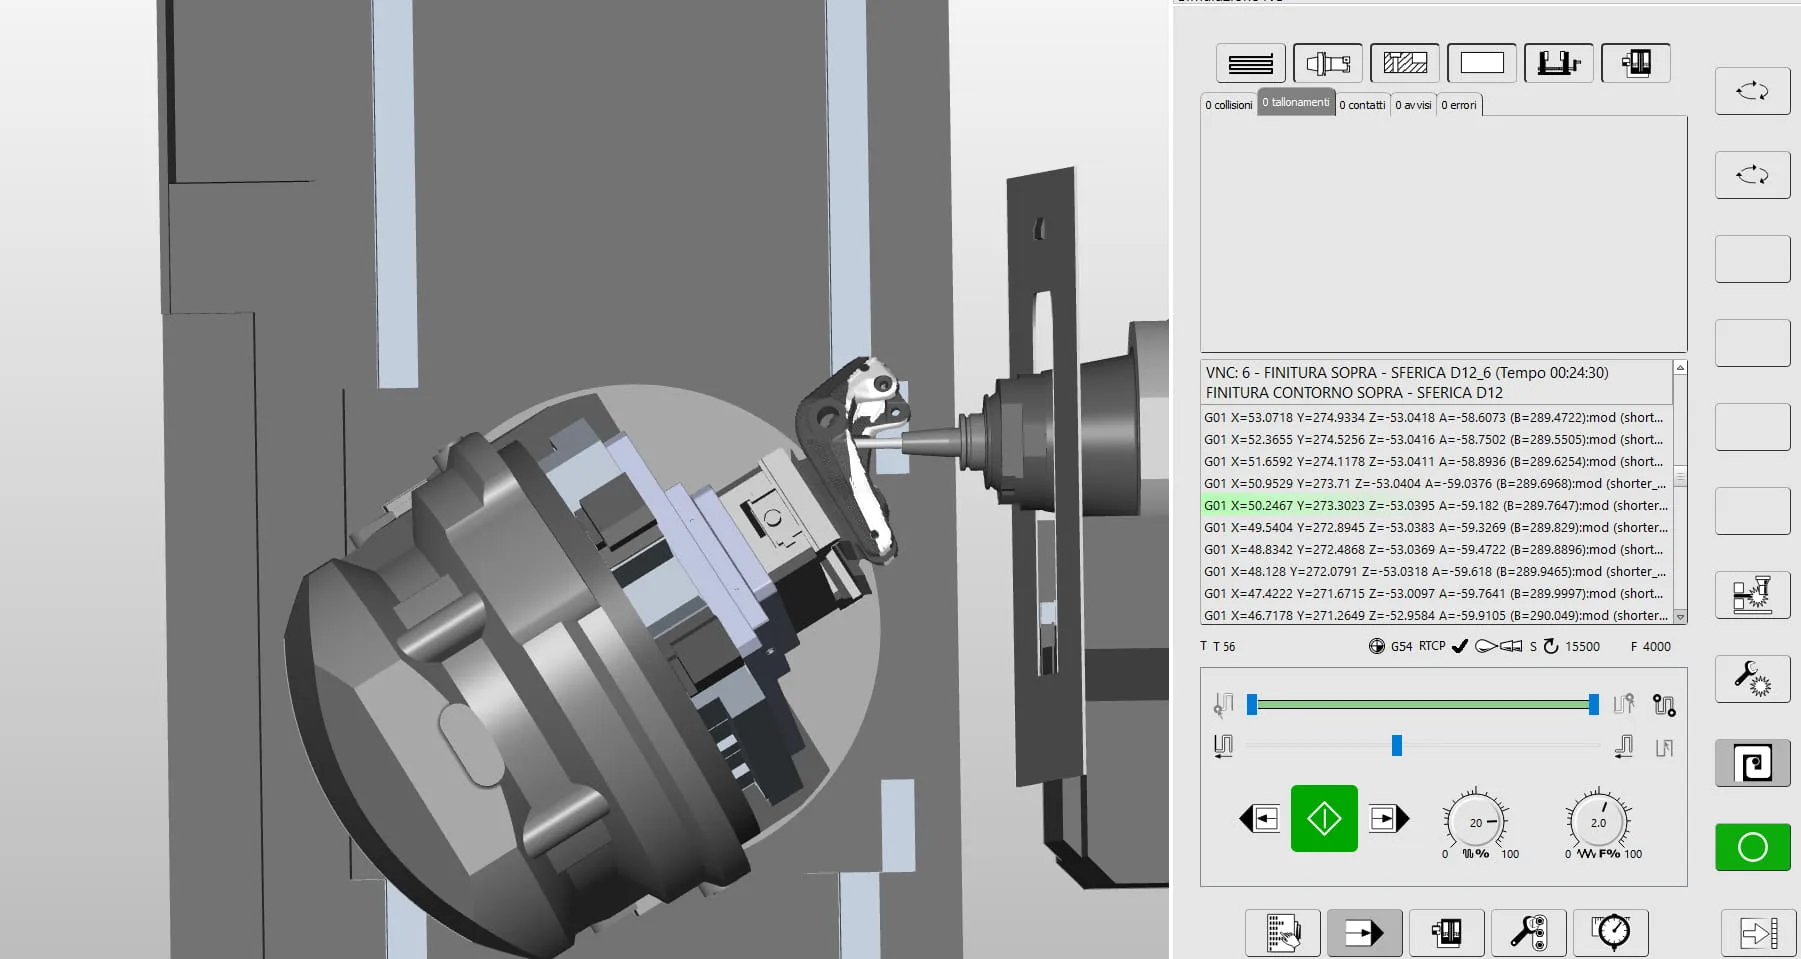Click NC code list scrollbar down arrow
This screenshot has width=1801, height=959.
coord(1680,617)
